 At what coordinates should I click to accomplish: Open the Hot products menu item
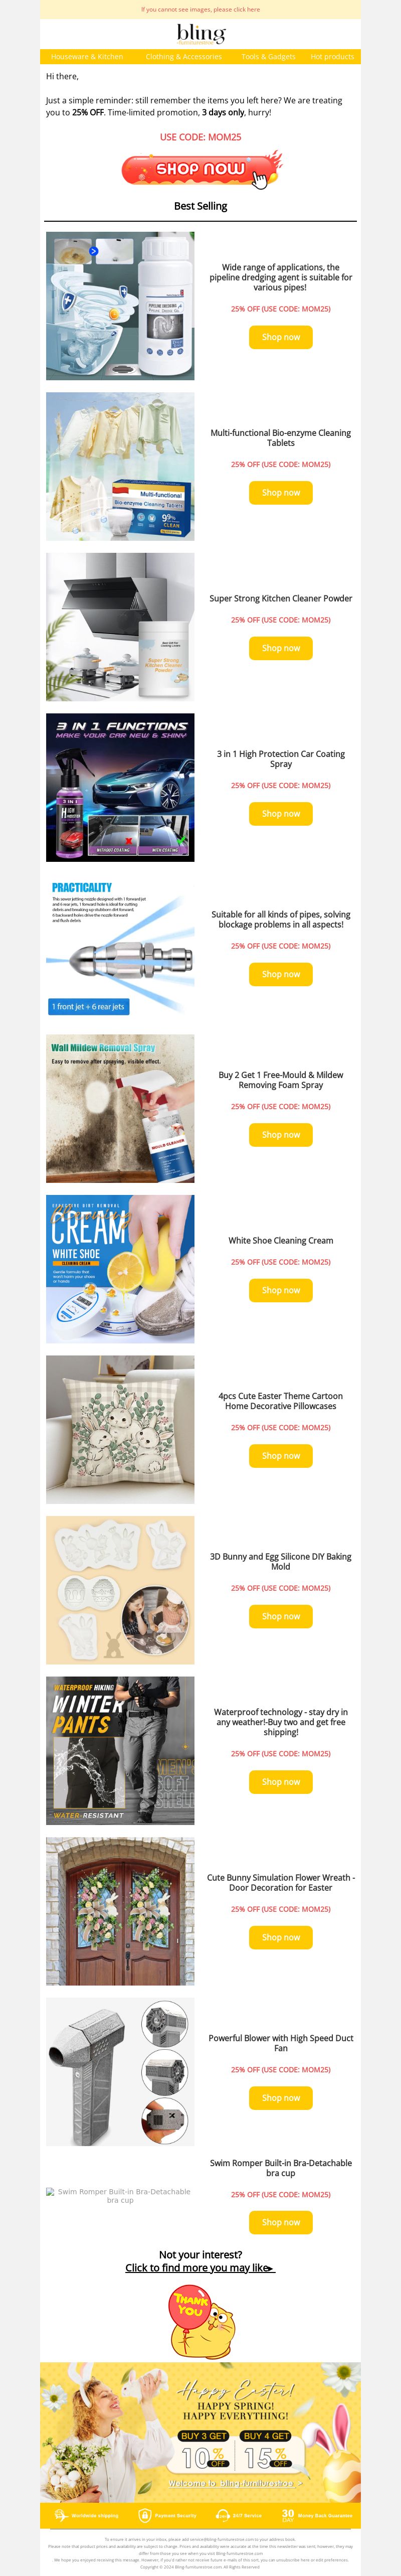pyautogui.click(x=332, y=57)
